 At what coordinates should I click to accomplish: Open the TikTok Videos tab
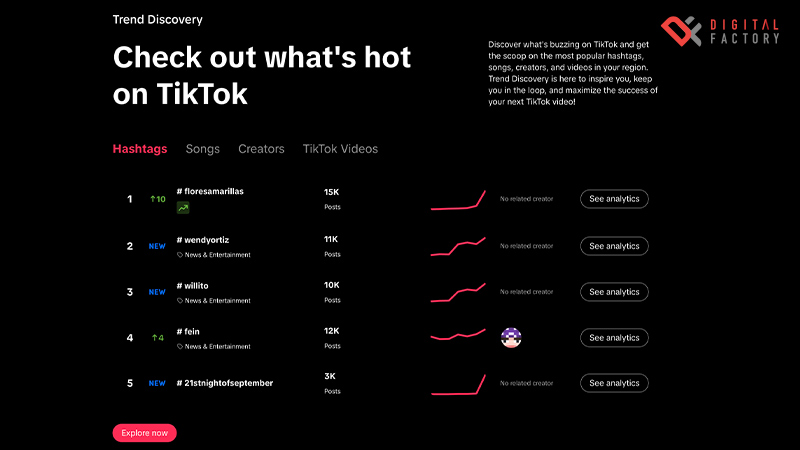point(340,149)
